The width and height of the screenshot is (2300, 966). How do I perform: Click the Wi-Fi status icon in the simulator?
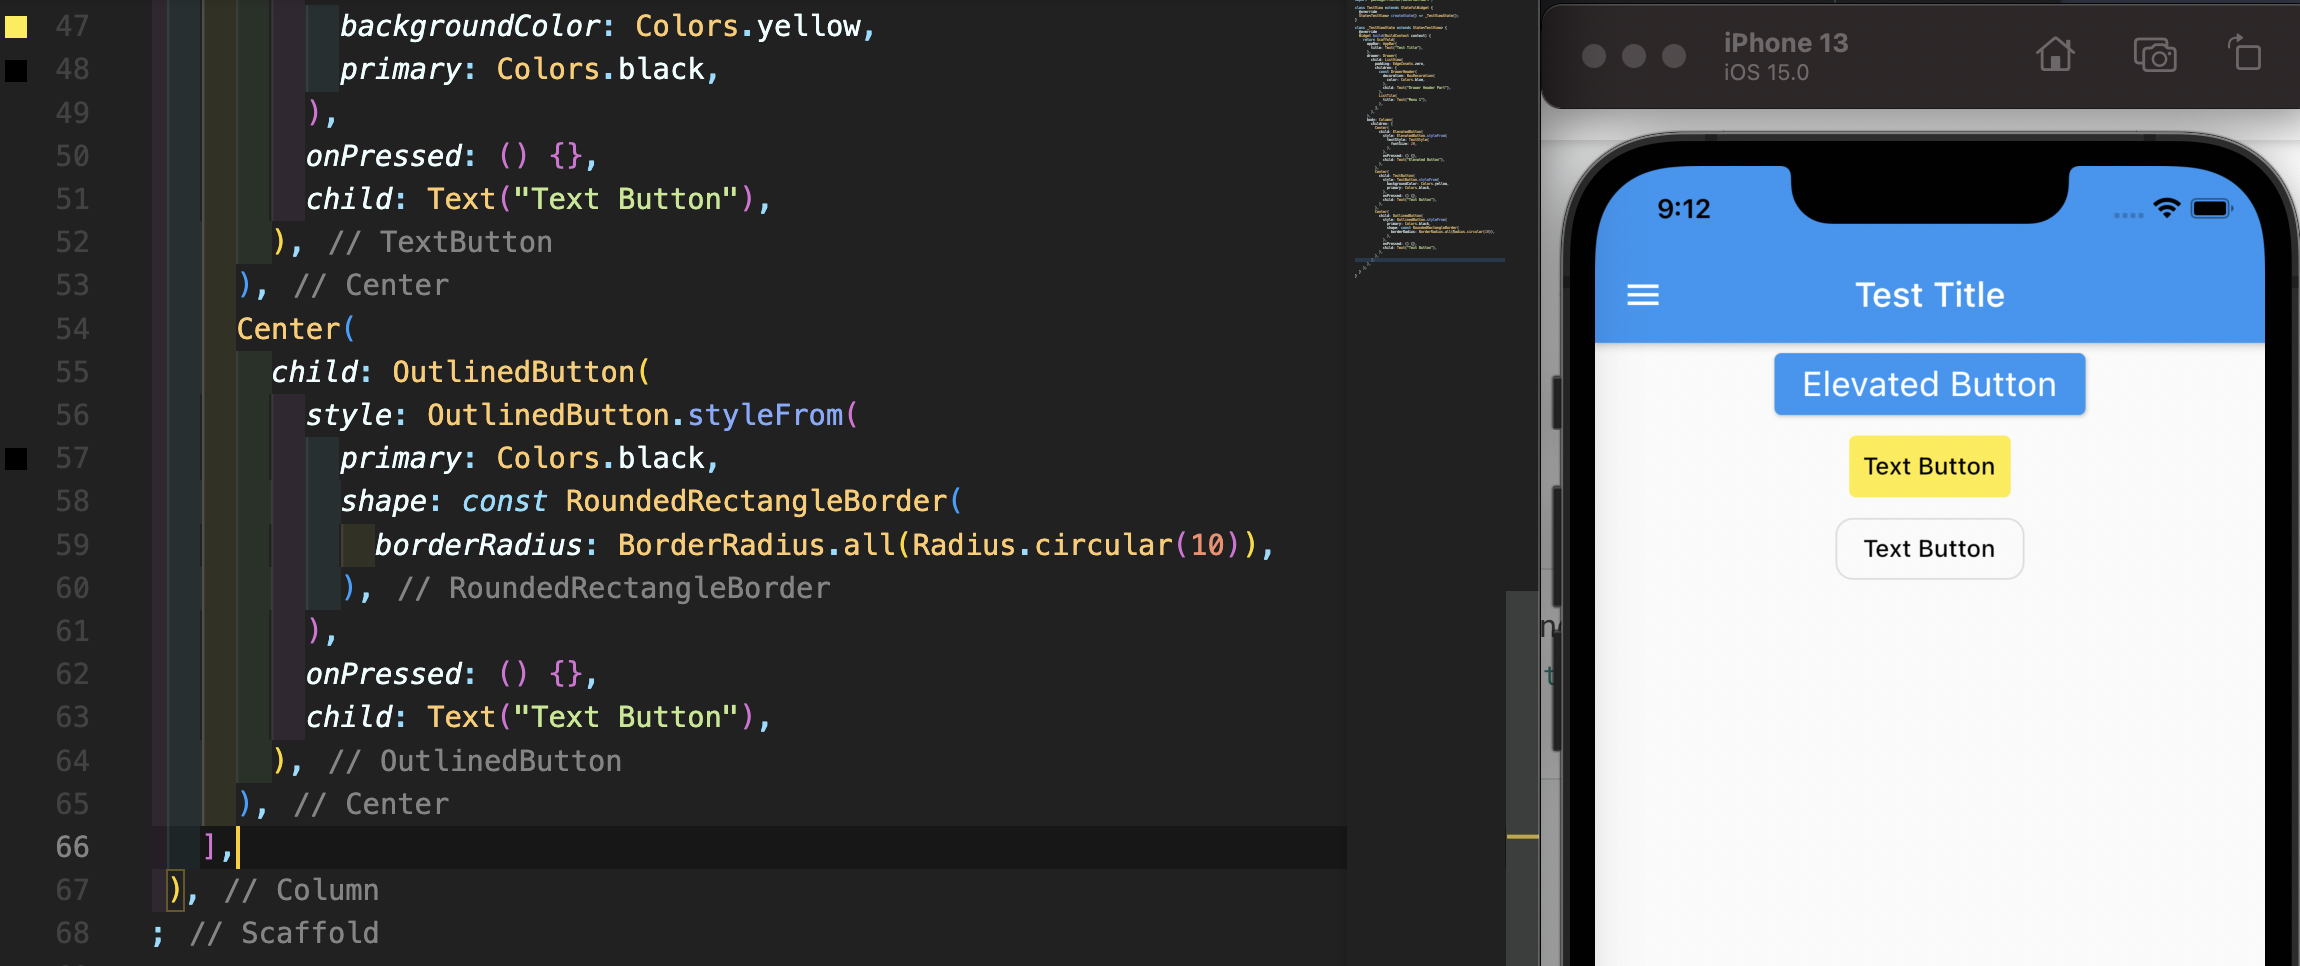(2166, 208)
